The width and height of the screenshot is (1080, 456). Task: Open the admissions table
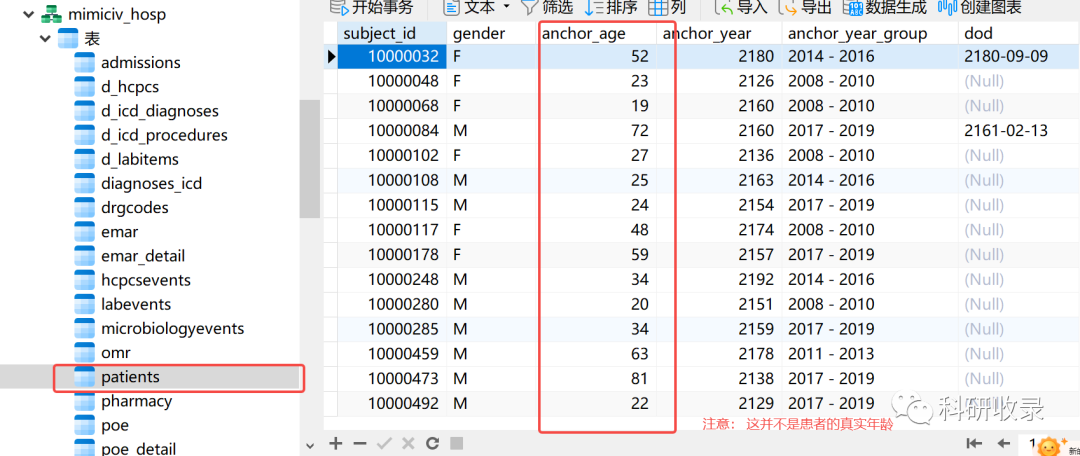tap(141, 63)
